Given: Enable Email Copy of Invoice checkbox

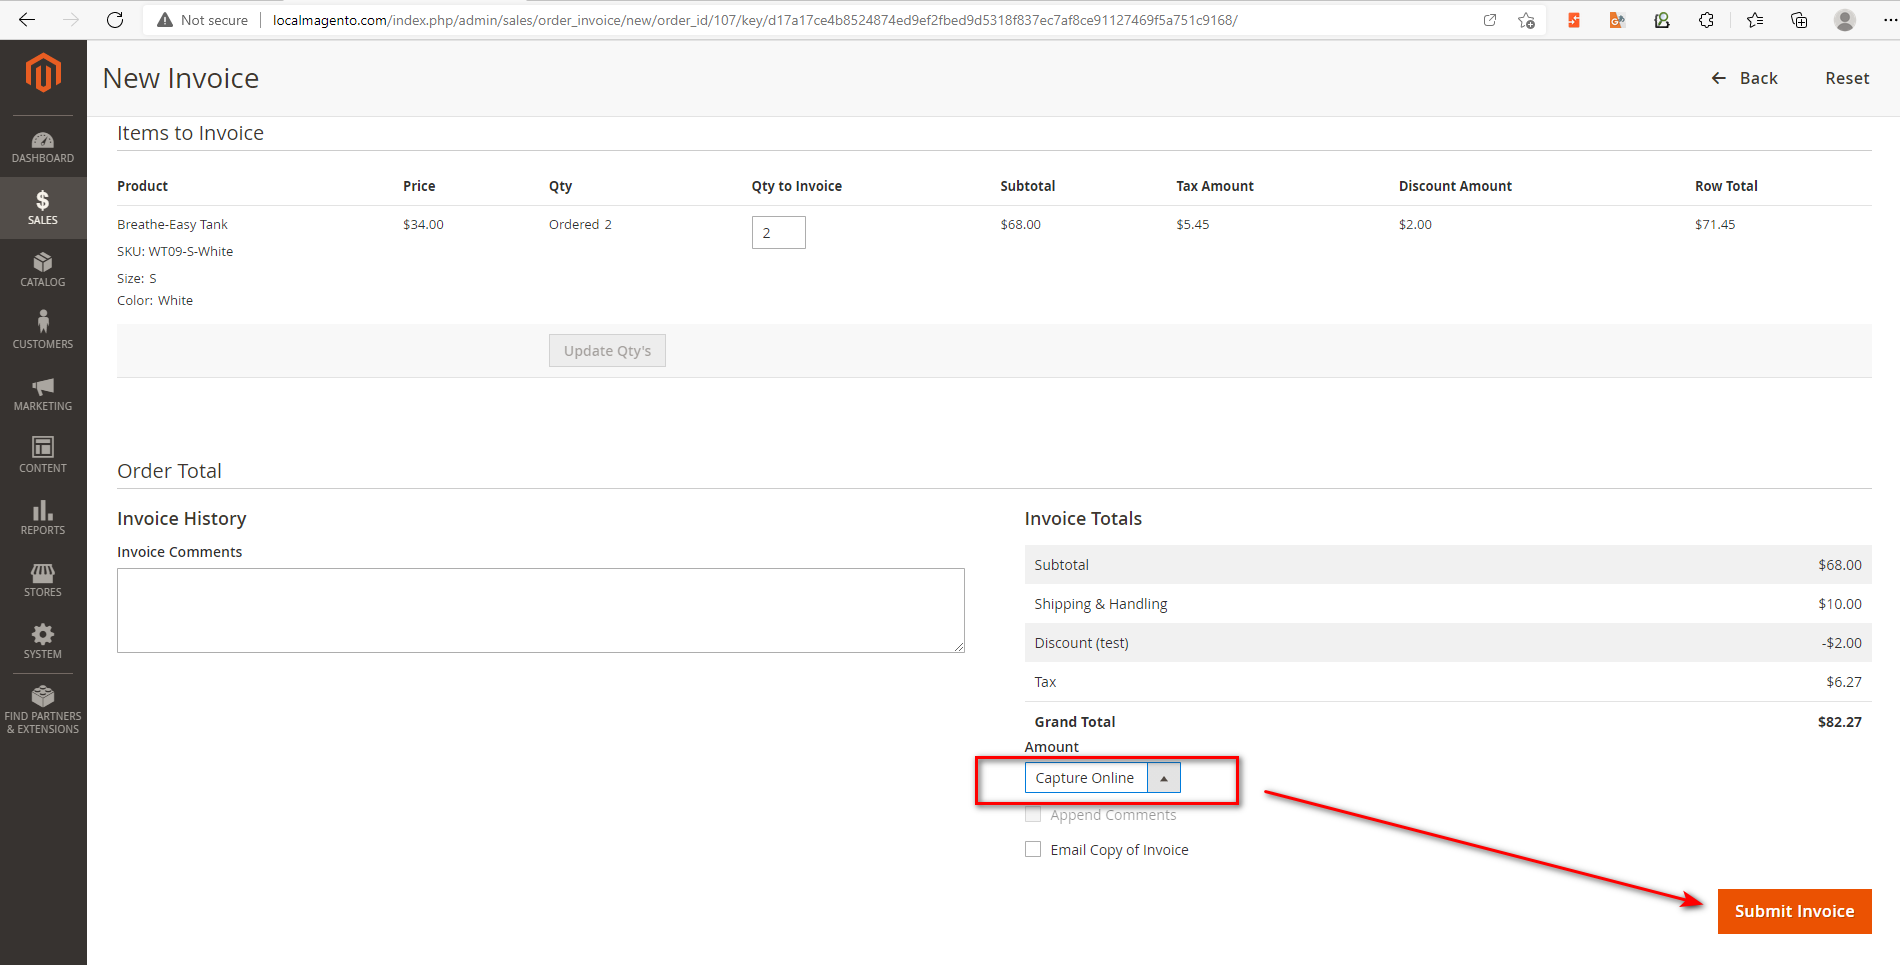Looking at the screenshot, I should (x=1033, y=849).
